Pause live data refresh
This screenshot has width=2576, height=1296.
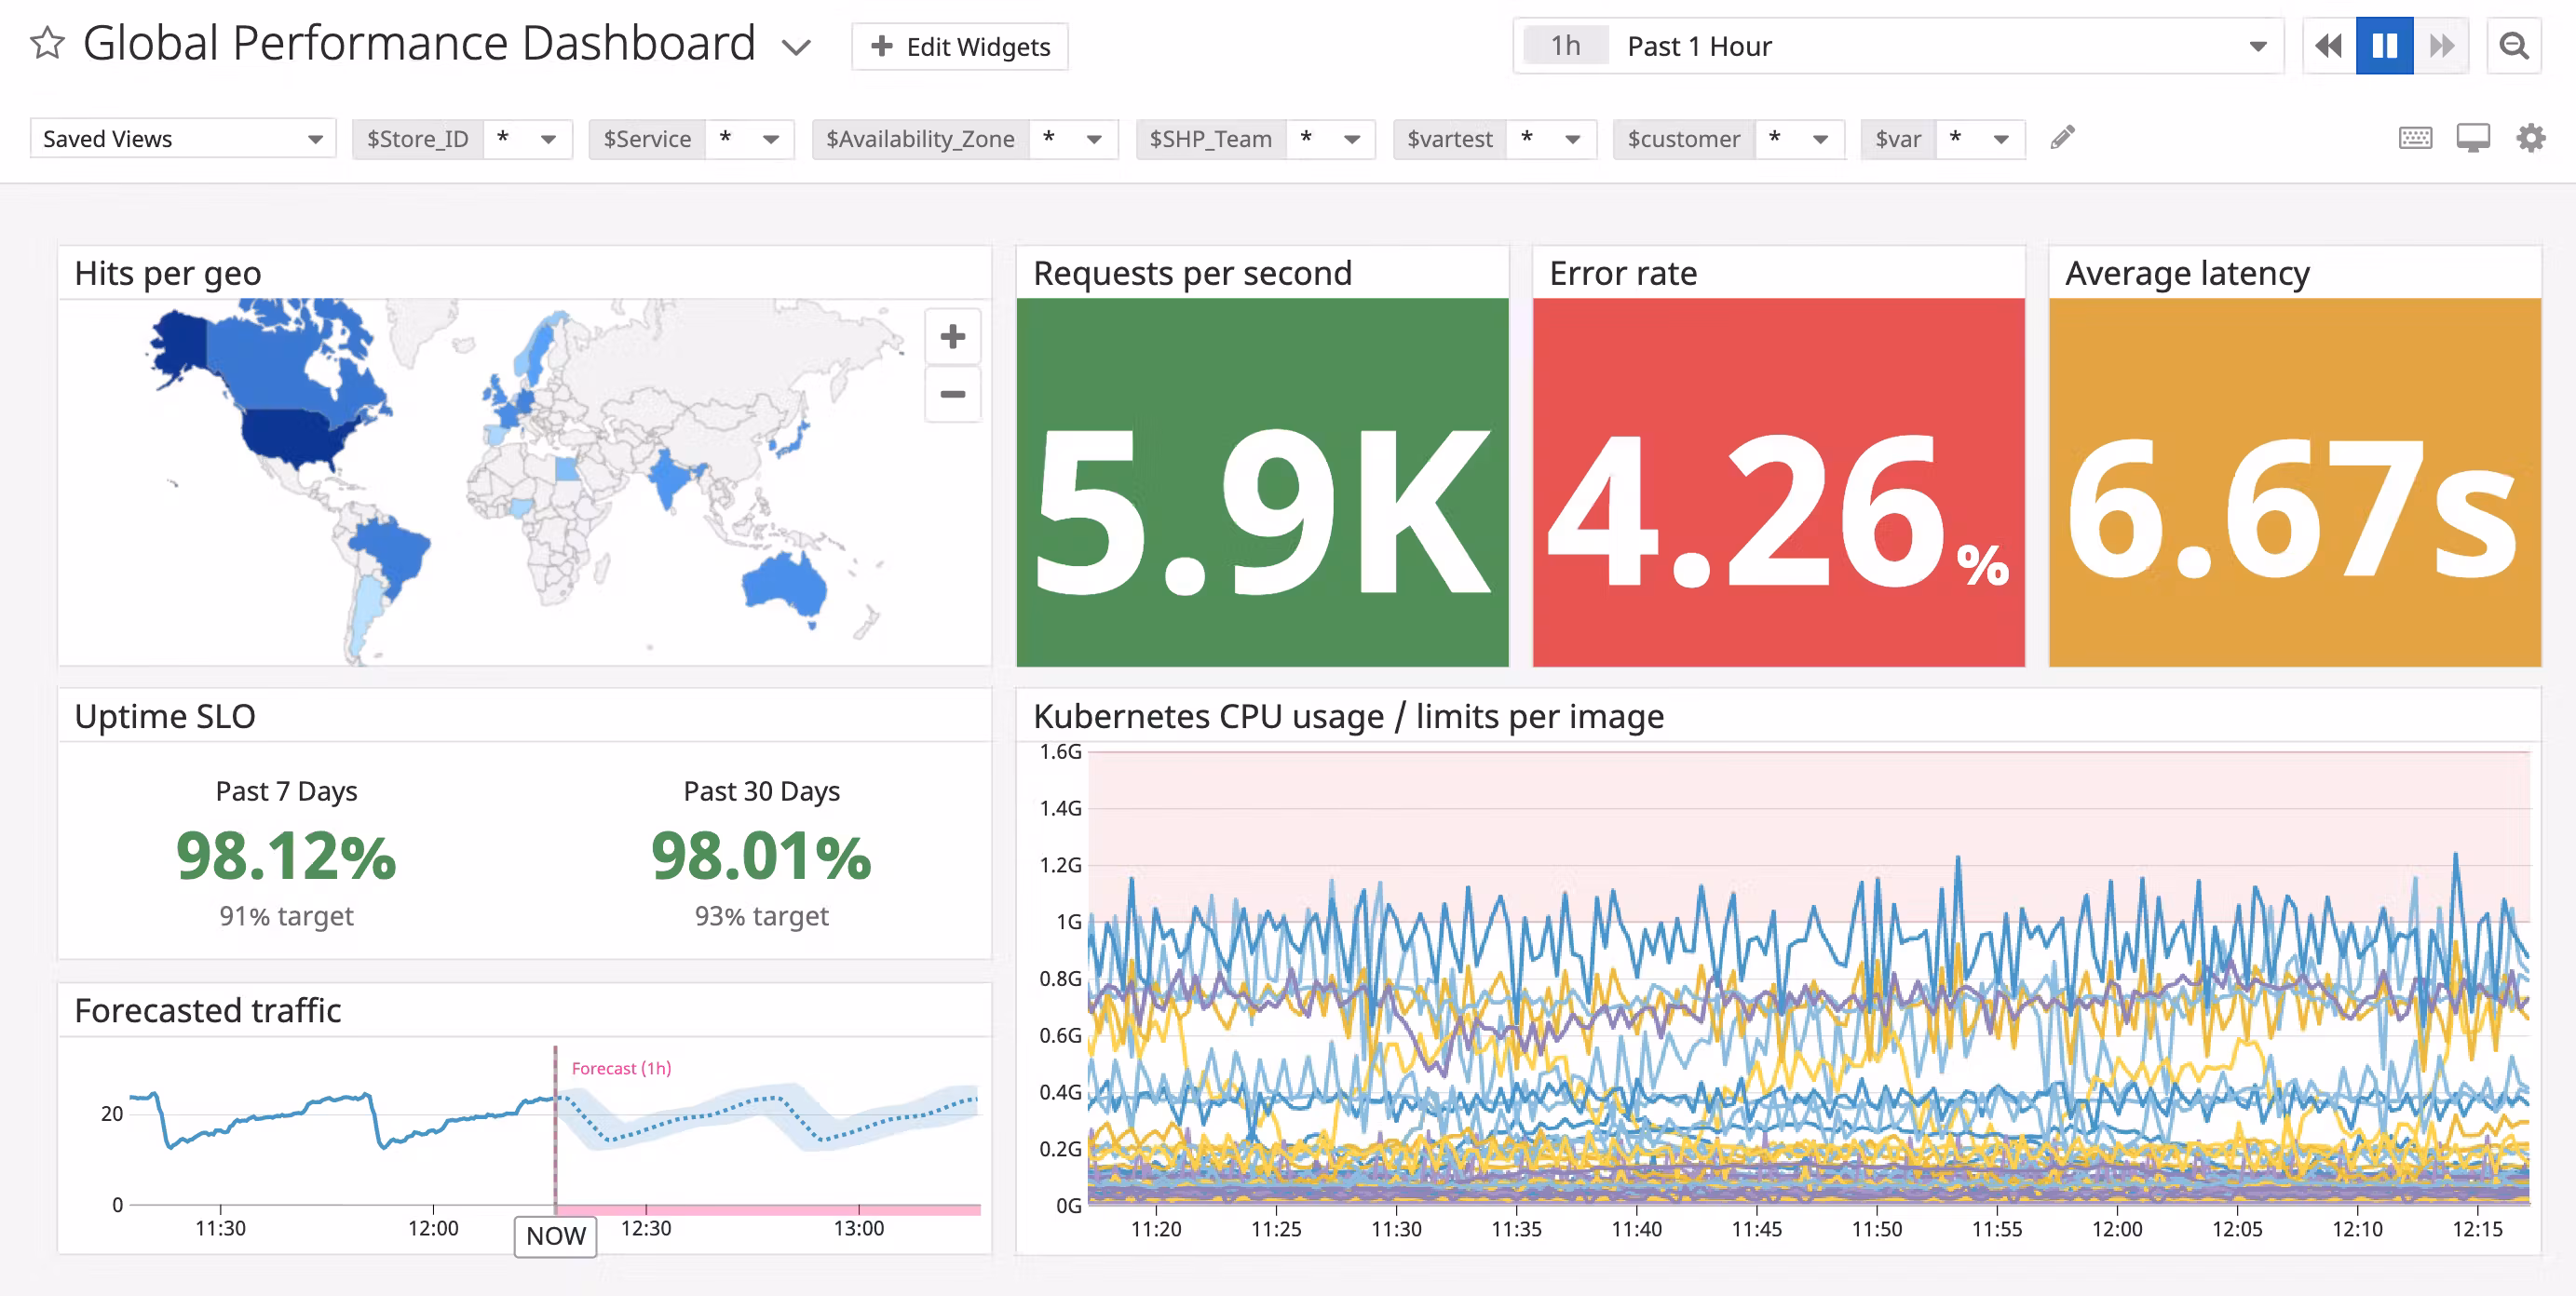[2386, 45]
